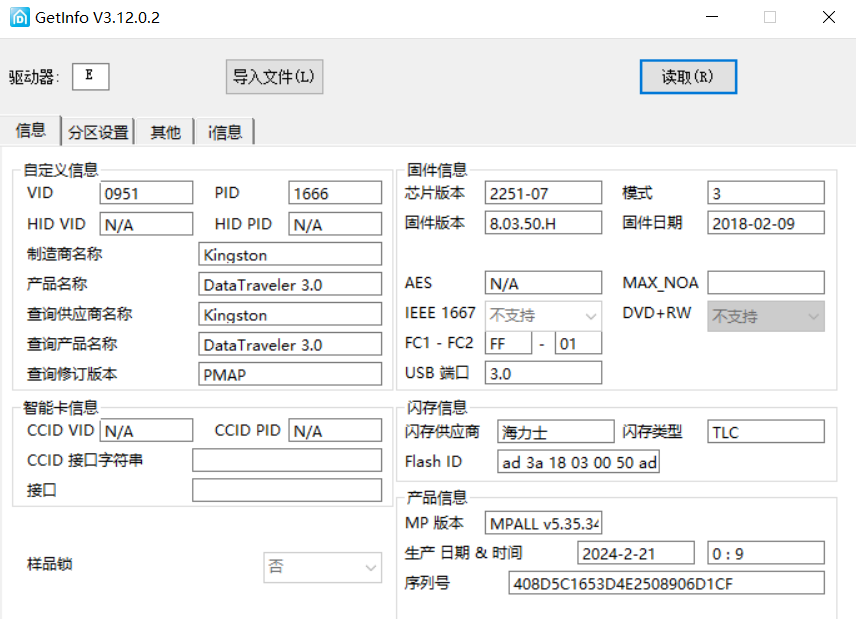Viewport: 856px width, 619px height.
Task: Click the USB 端口 field 3.0
Action: [x=543, y=373]
